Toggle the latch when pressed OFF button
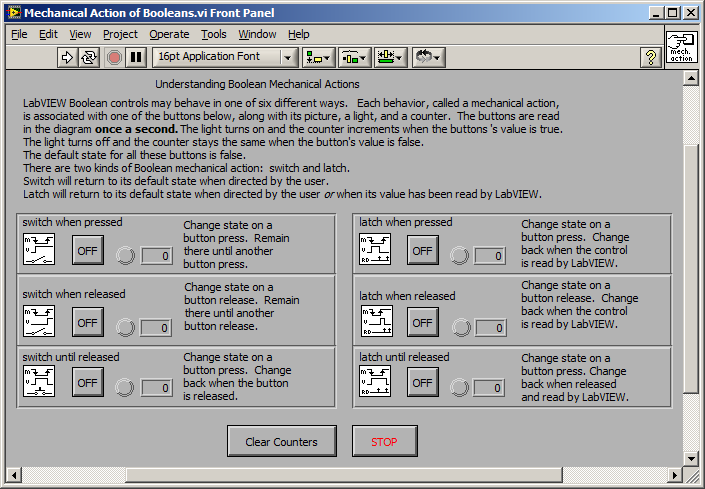The image size is (705, 489). pyautogui.click(x=423, y=250)
